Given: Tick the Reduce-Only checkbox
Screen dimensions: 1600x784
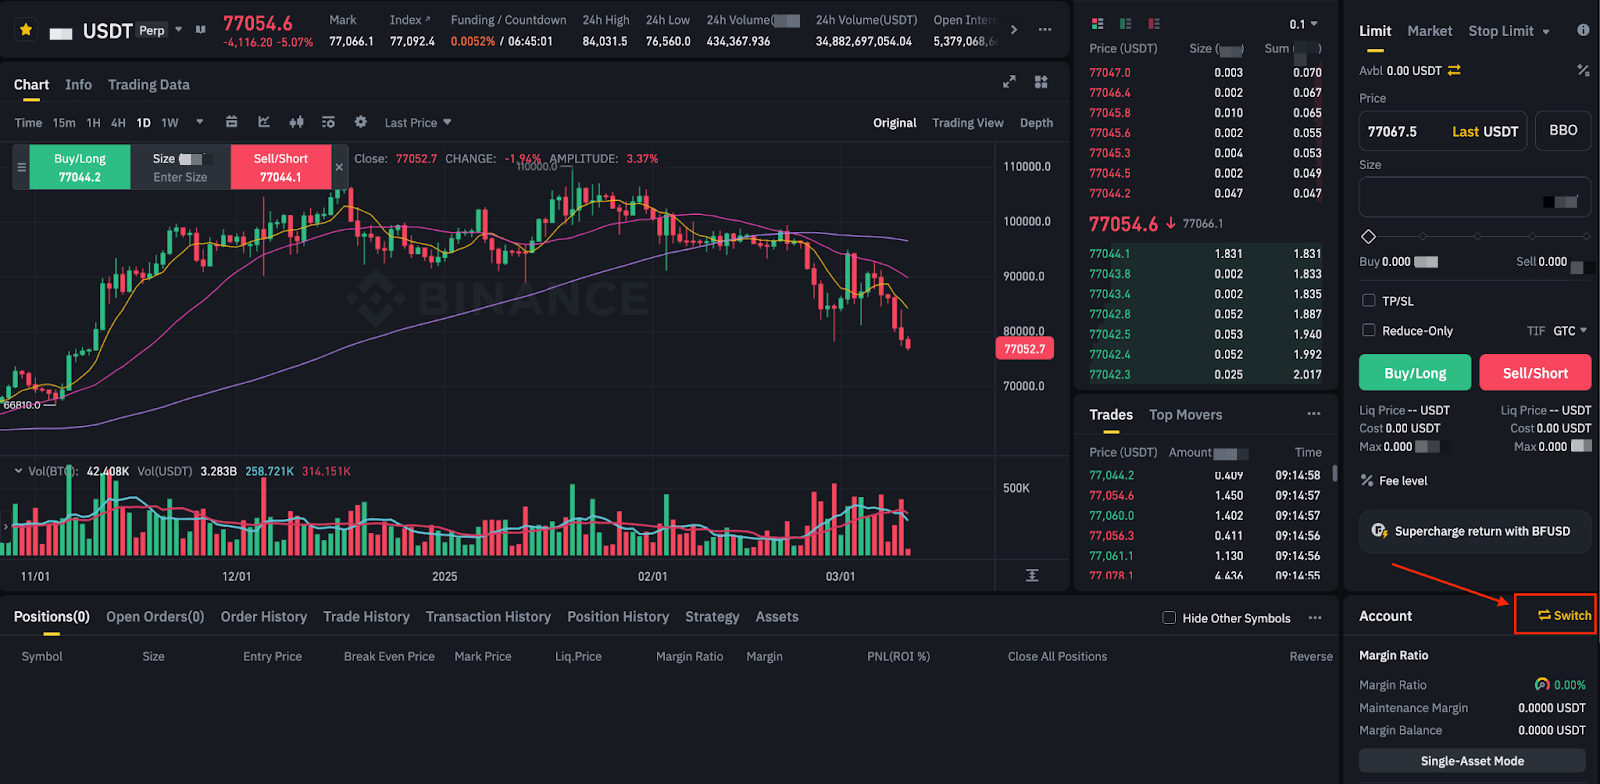Looking at the screenshot, I should (1368, 330).
